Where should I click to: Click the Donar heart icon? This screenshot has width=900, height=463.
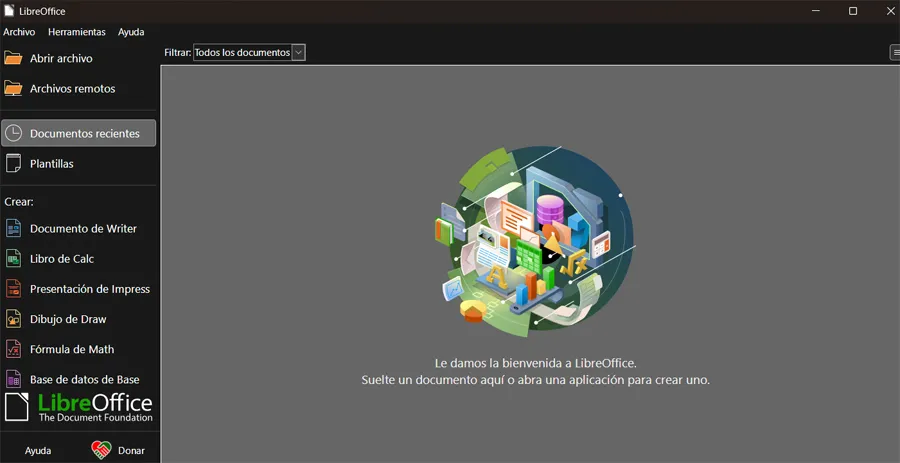point(102,450)
